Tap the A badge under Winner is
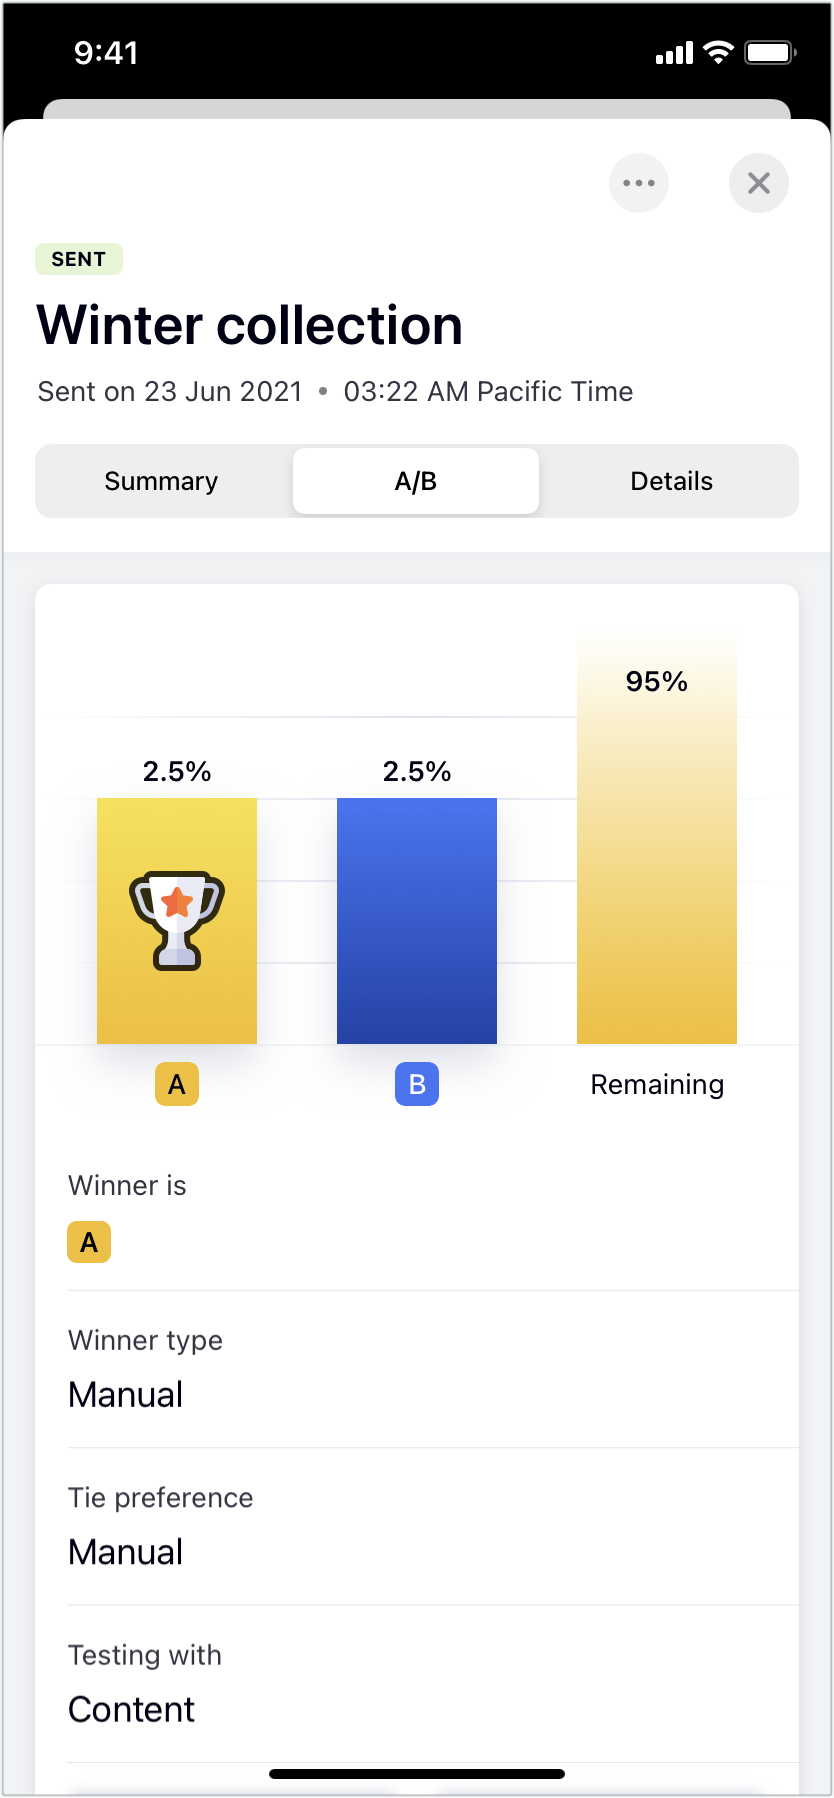 (x=89, y=1242)
